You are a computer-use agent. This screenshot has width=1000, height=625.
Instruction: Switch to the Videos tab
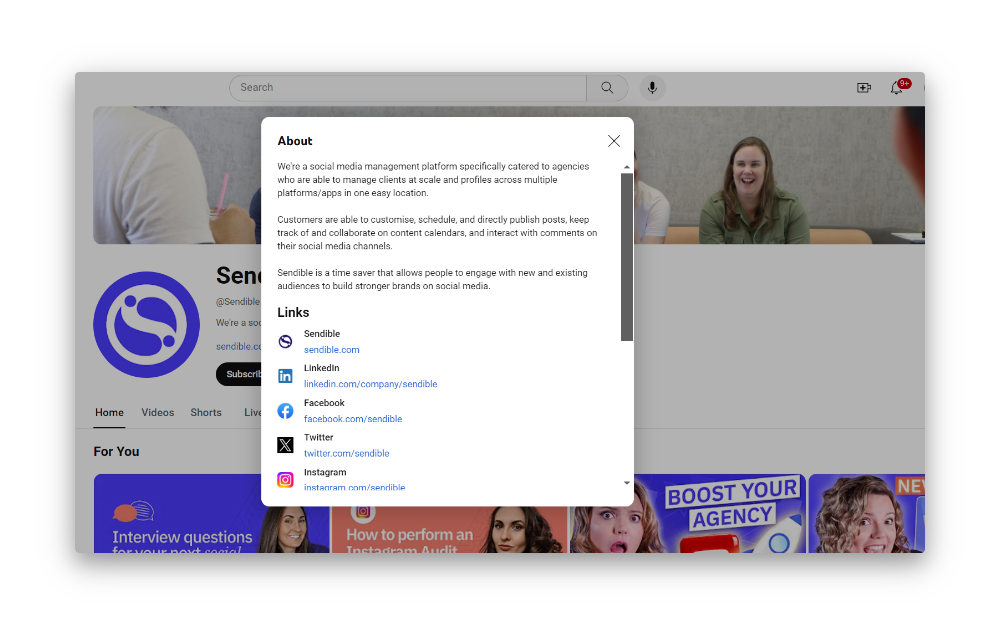coord(158,413)
